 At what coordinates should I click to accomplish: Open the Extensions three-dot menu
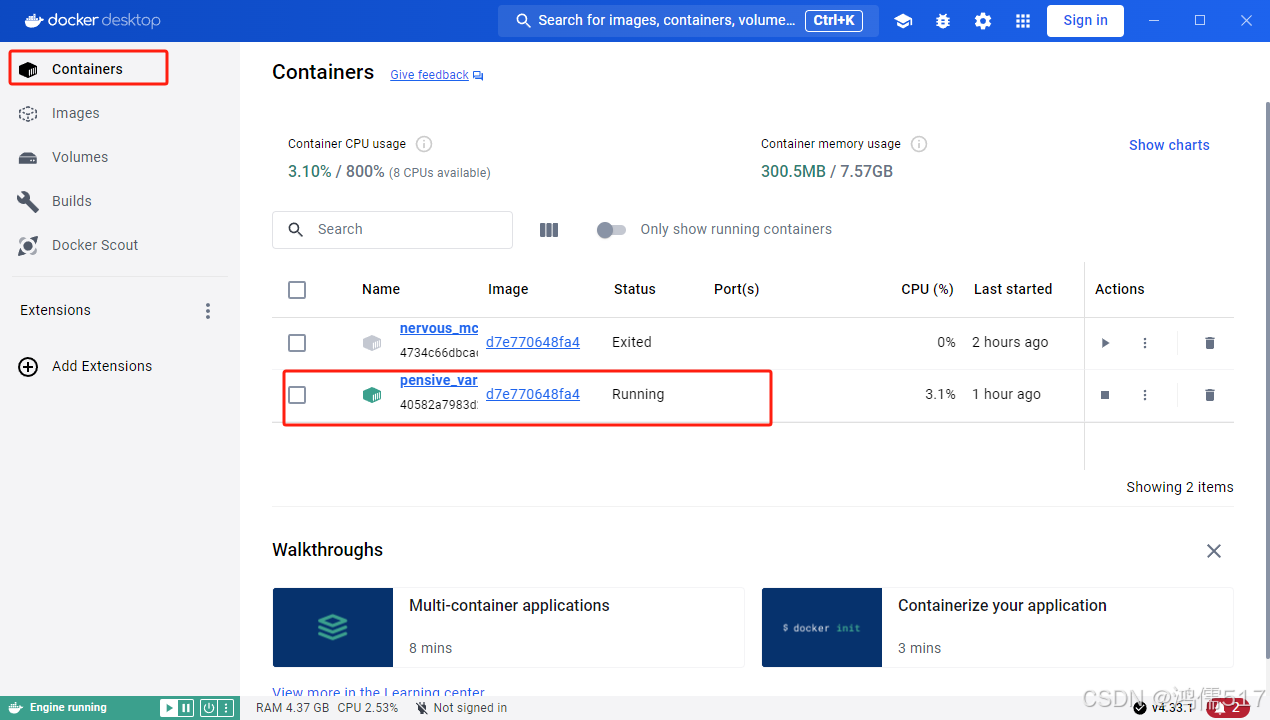[x=208, y=311]
